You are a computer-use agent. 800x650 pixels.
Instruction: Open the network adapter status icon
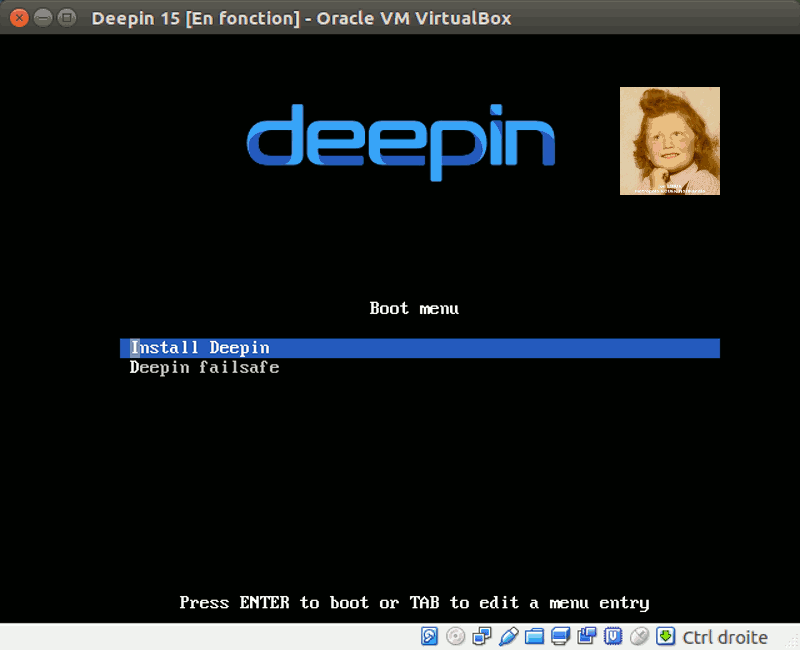pyautogui.click(x=482, y=636)
